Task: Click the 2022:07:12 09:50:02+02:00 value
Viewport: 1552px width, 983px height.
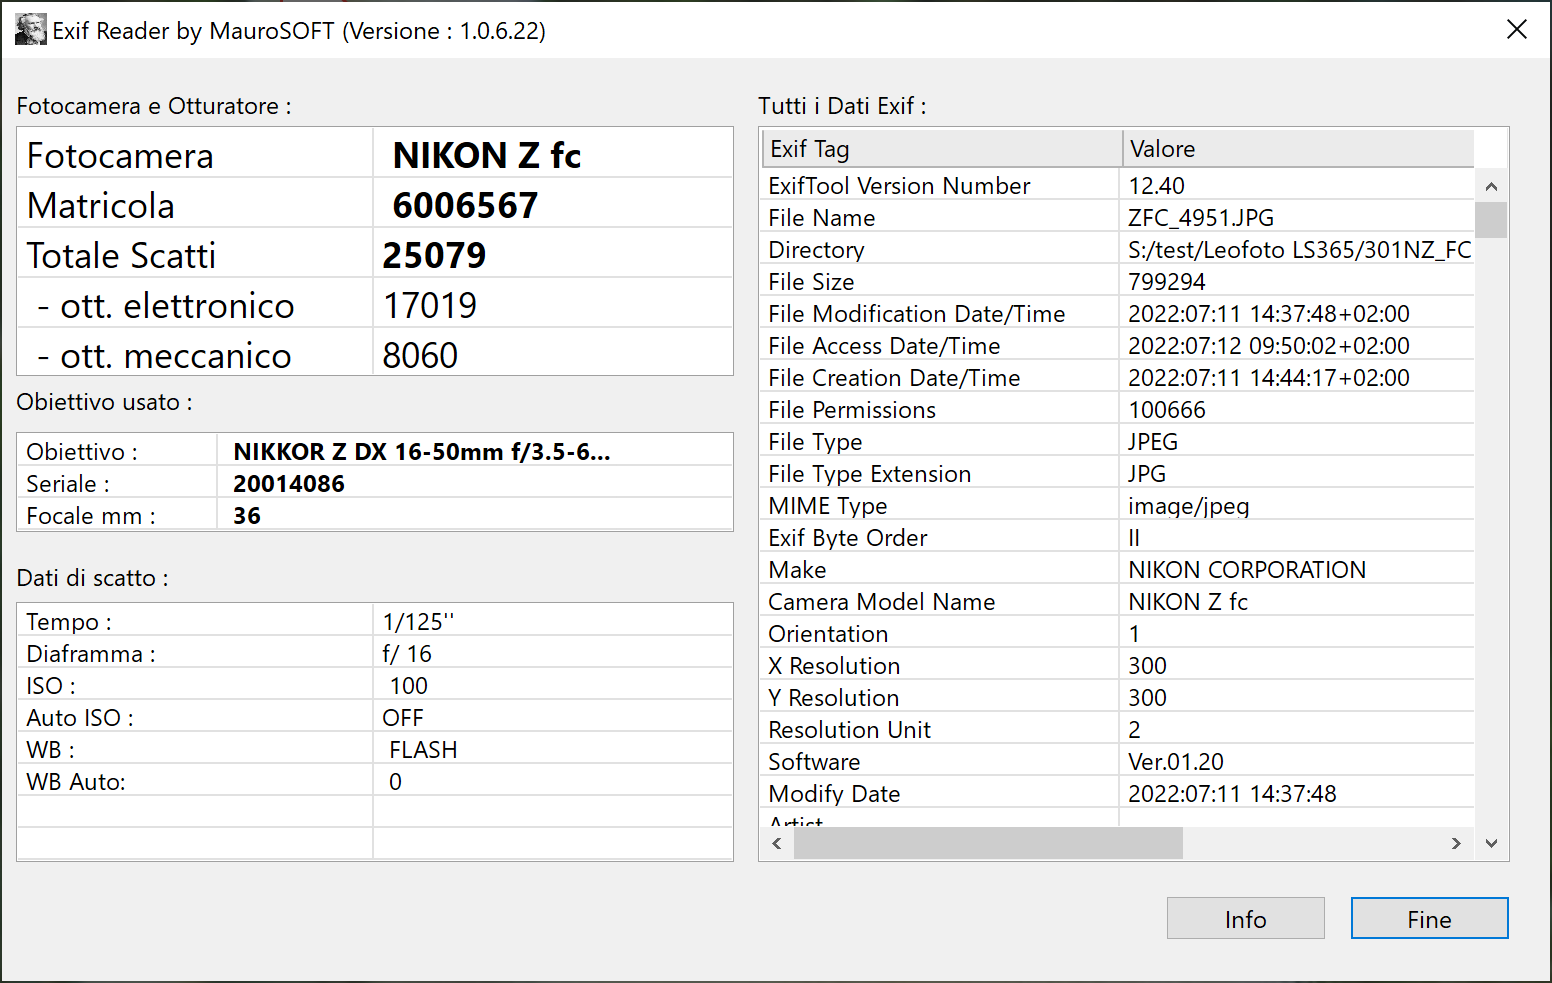Action: pos(1268,346)
